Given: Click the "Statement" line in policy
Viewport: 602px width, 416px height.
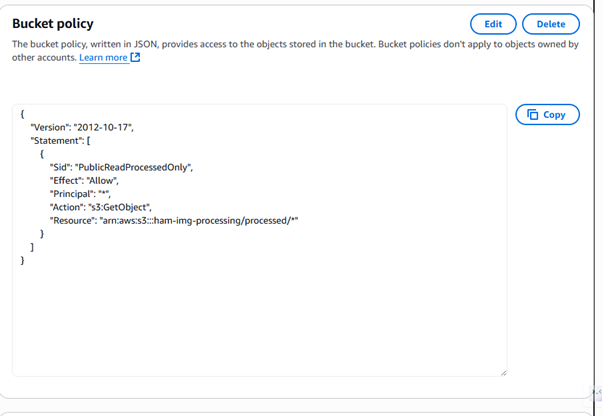Looking at the screenshot, I should pyautogui.click(x=60, y=141).
